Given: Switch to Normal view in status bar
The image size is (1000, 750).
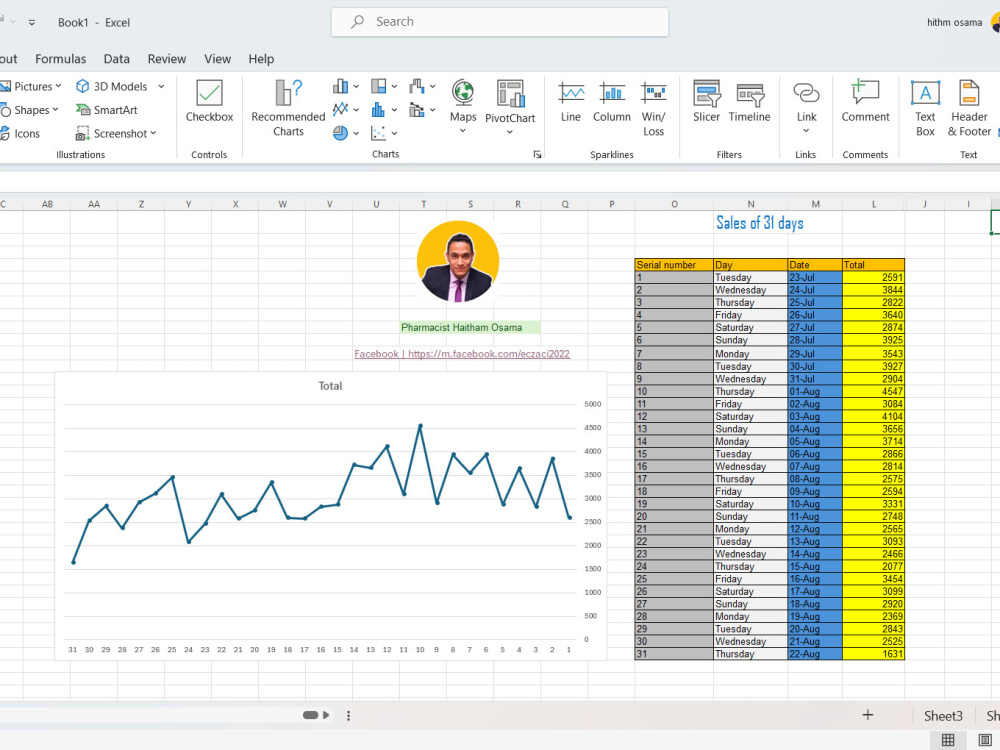Looking at the screenshot, I should click(x=948, y=740).
